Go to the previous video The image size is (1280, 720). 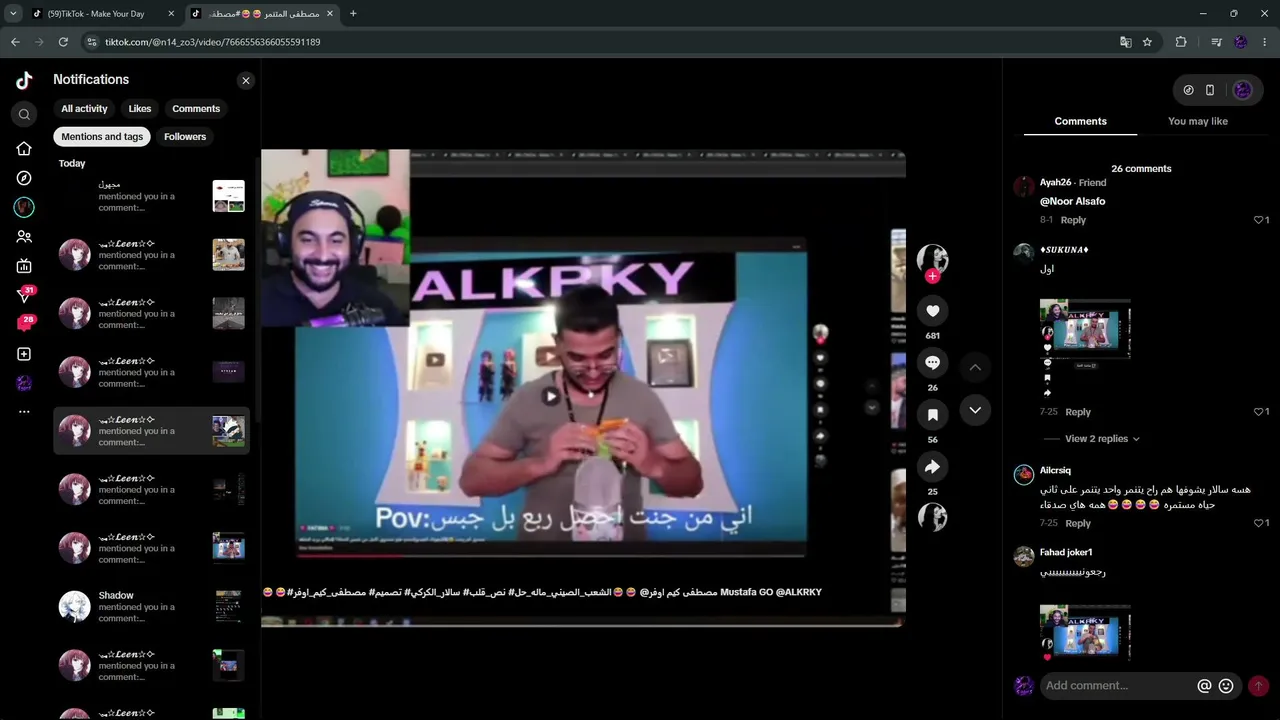(x=975, y=368)
